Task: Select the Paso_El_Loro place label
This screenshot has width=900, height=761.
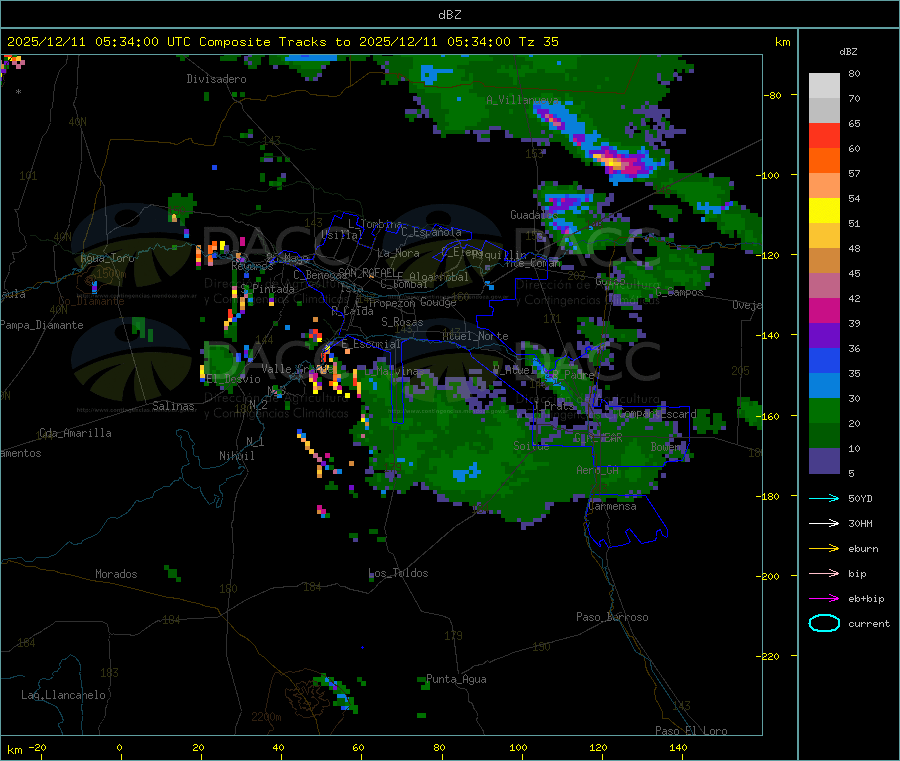Action: (x=691, y=731)
